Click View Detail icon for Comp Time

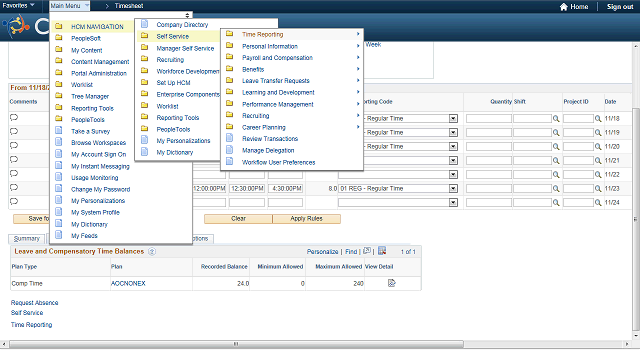tap(391, 283)
